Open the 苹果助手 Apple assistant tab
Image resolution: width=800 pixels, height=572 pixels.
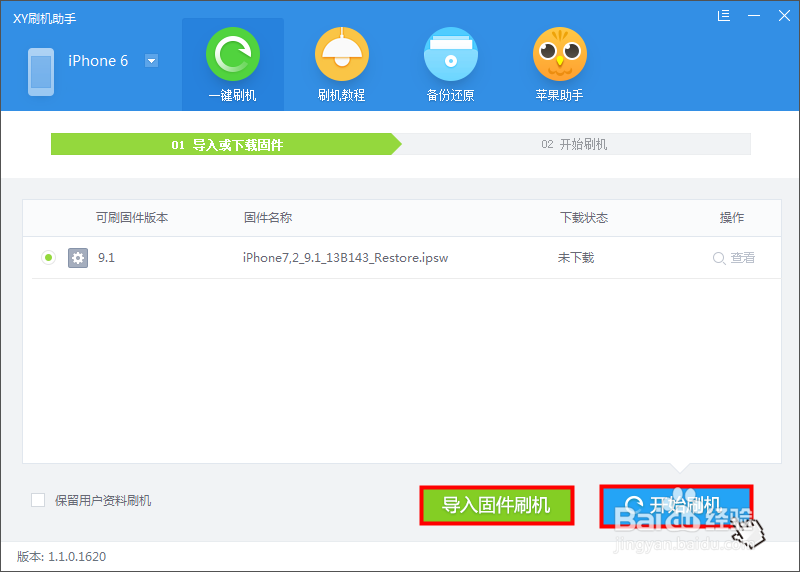[x=560, y=64]
